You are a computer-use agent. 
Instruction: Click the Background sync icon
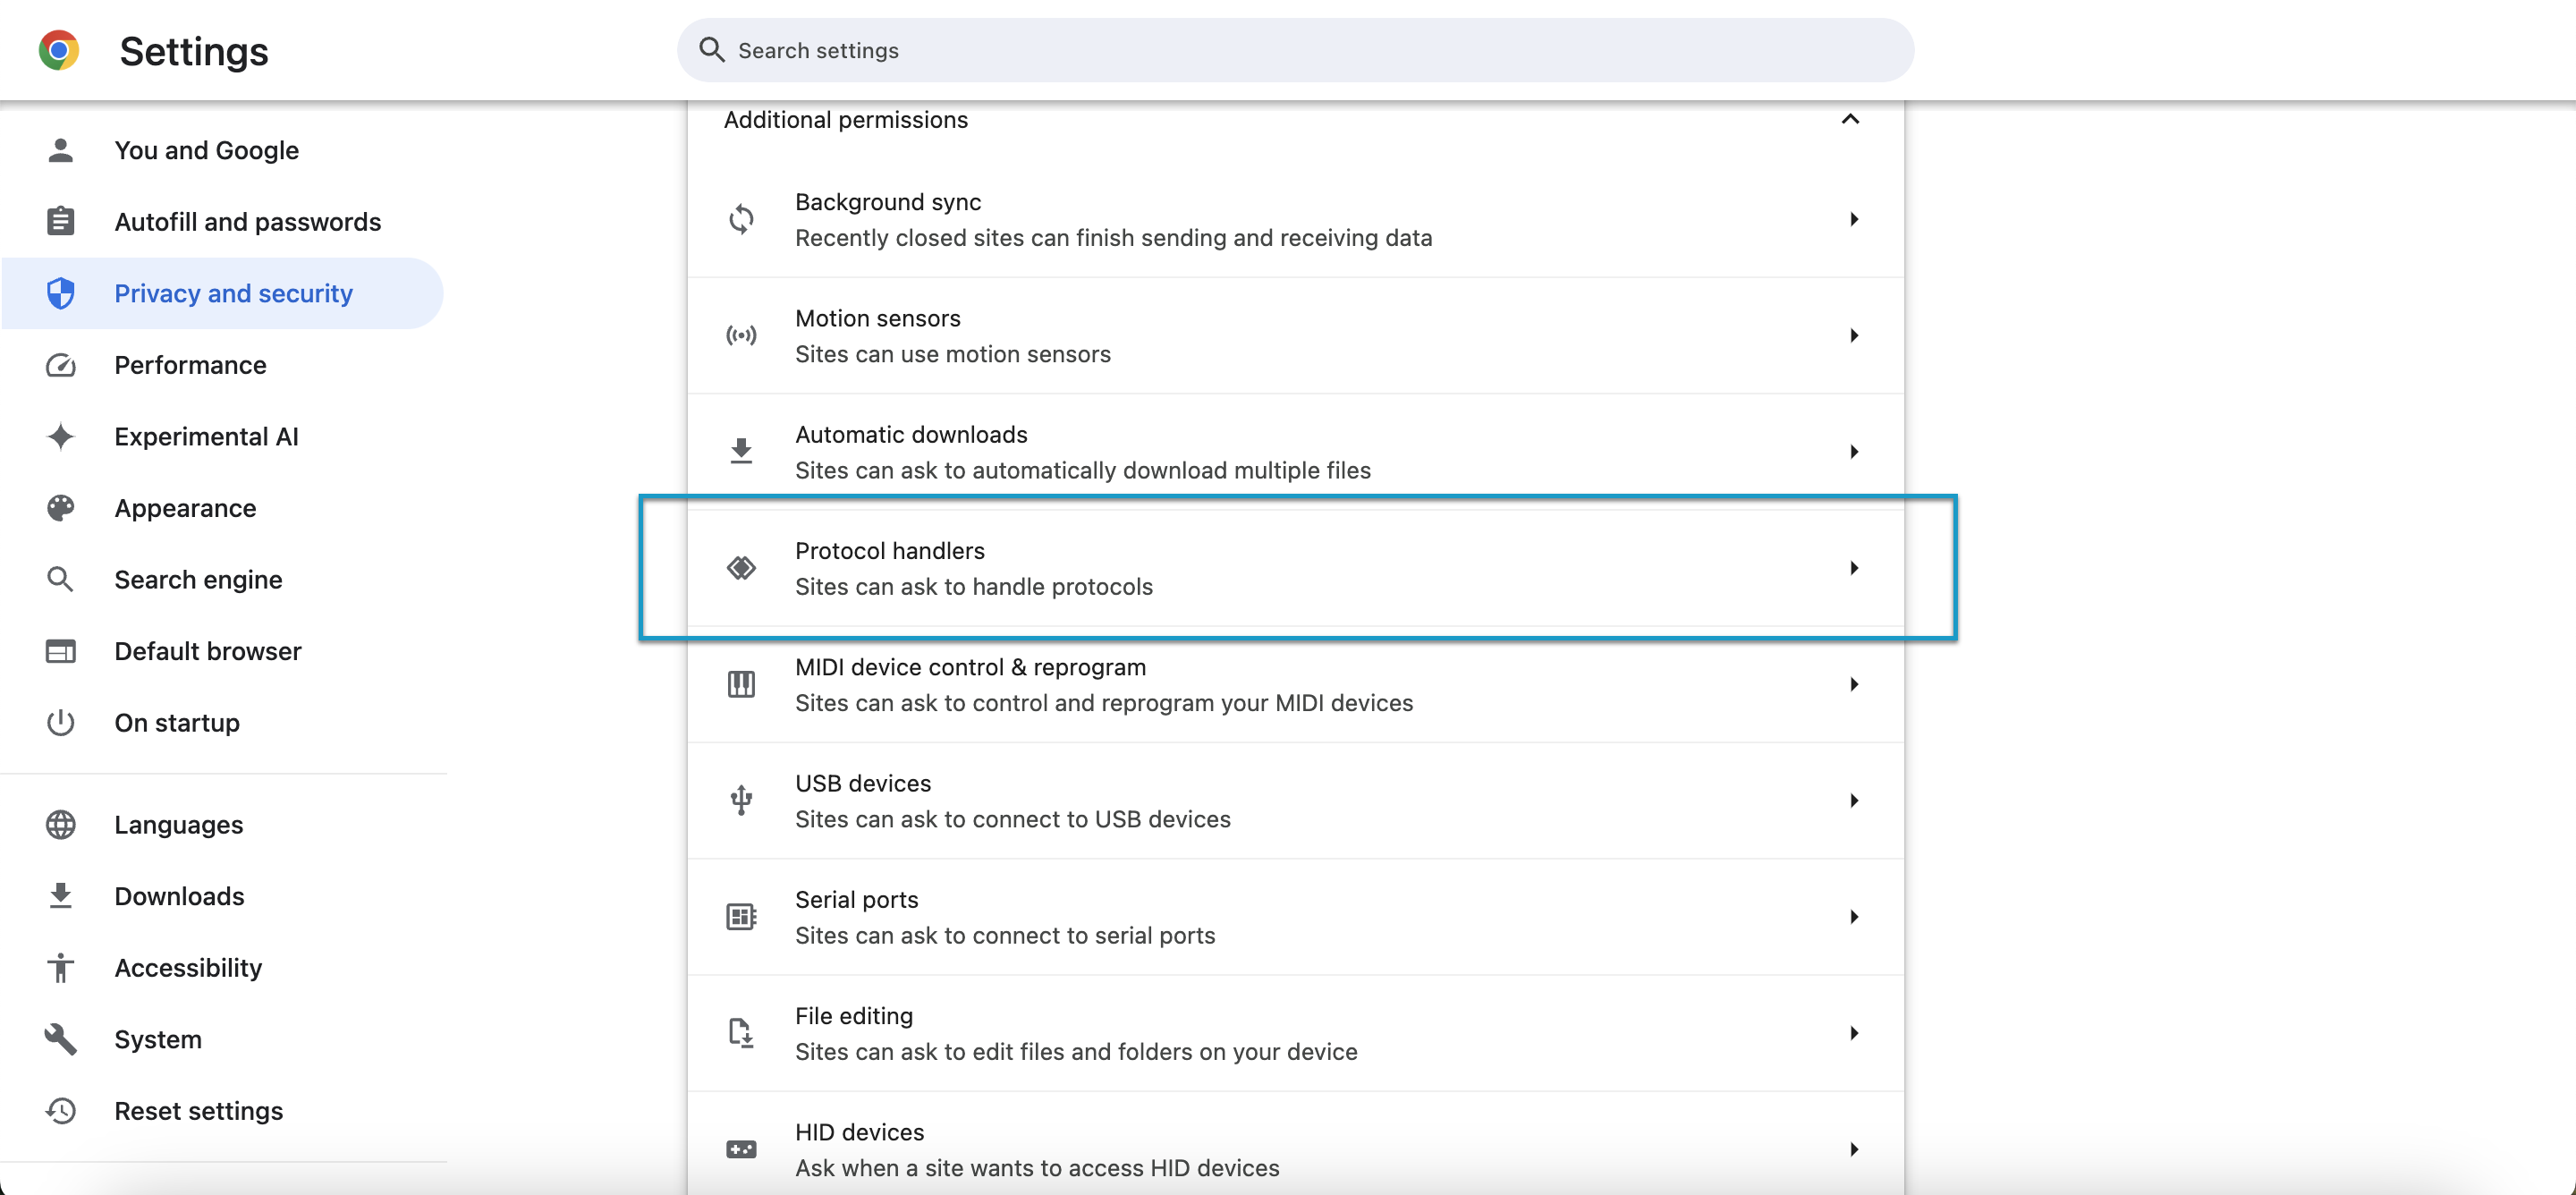point(741,219)
